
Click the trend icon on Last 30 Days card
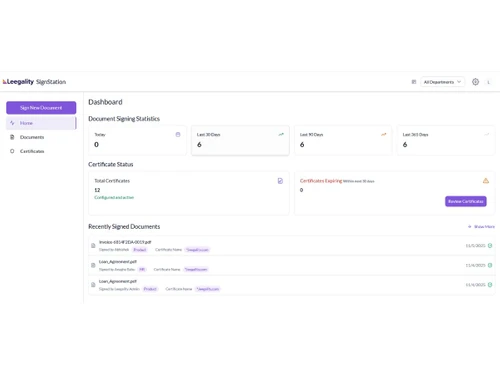click(281, 134)
